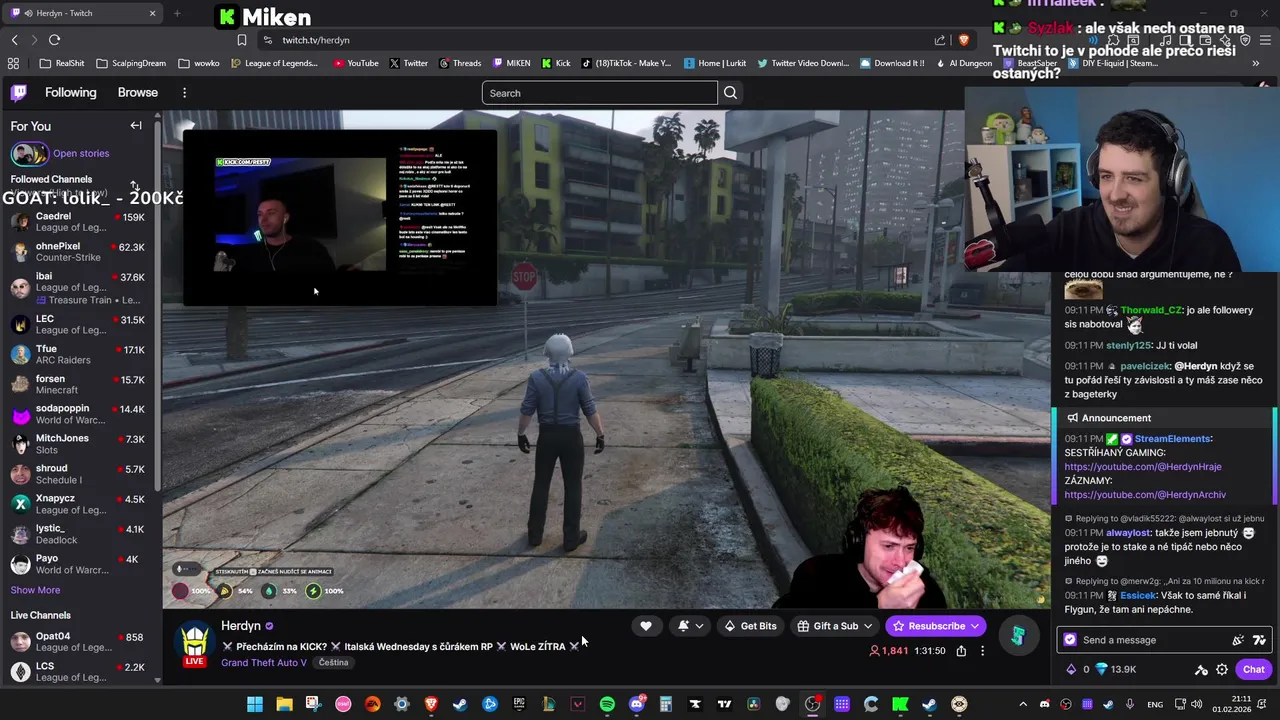Open Spotify from the taskbar
This screenshot has width=1280, height=720.
(607, 704)
